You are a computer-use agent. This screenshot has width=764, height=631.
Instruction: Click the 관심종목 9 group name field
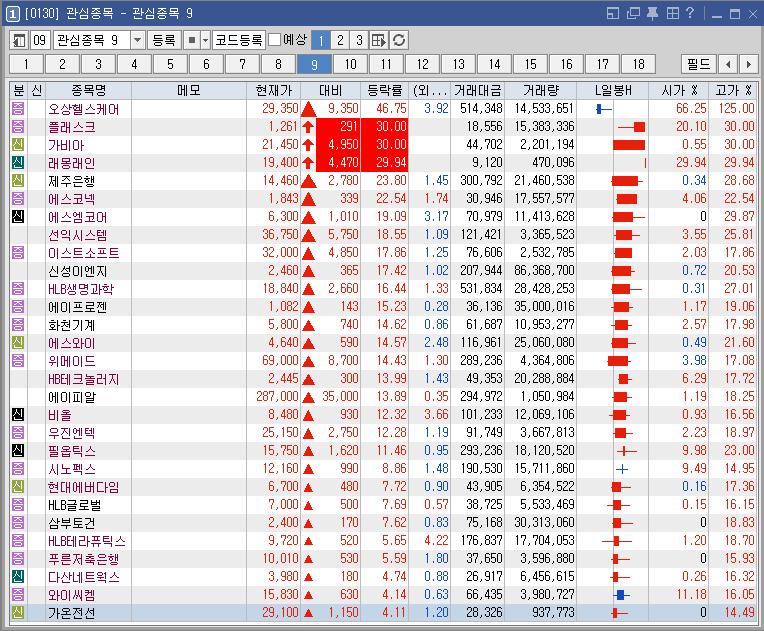click(92, 40)
